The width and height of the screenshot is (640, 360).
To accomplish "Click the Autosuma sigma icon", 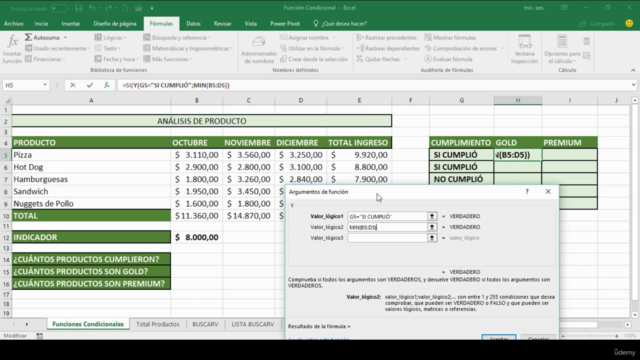I will [28, 37].
